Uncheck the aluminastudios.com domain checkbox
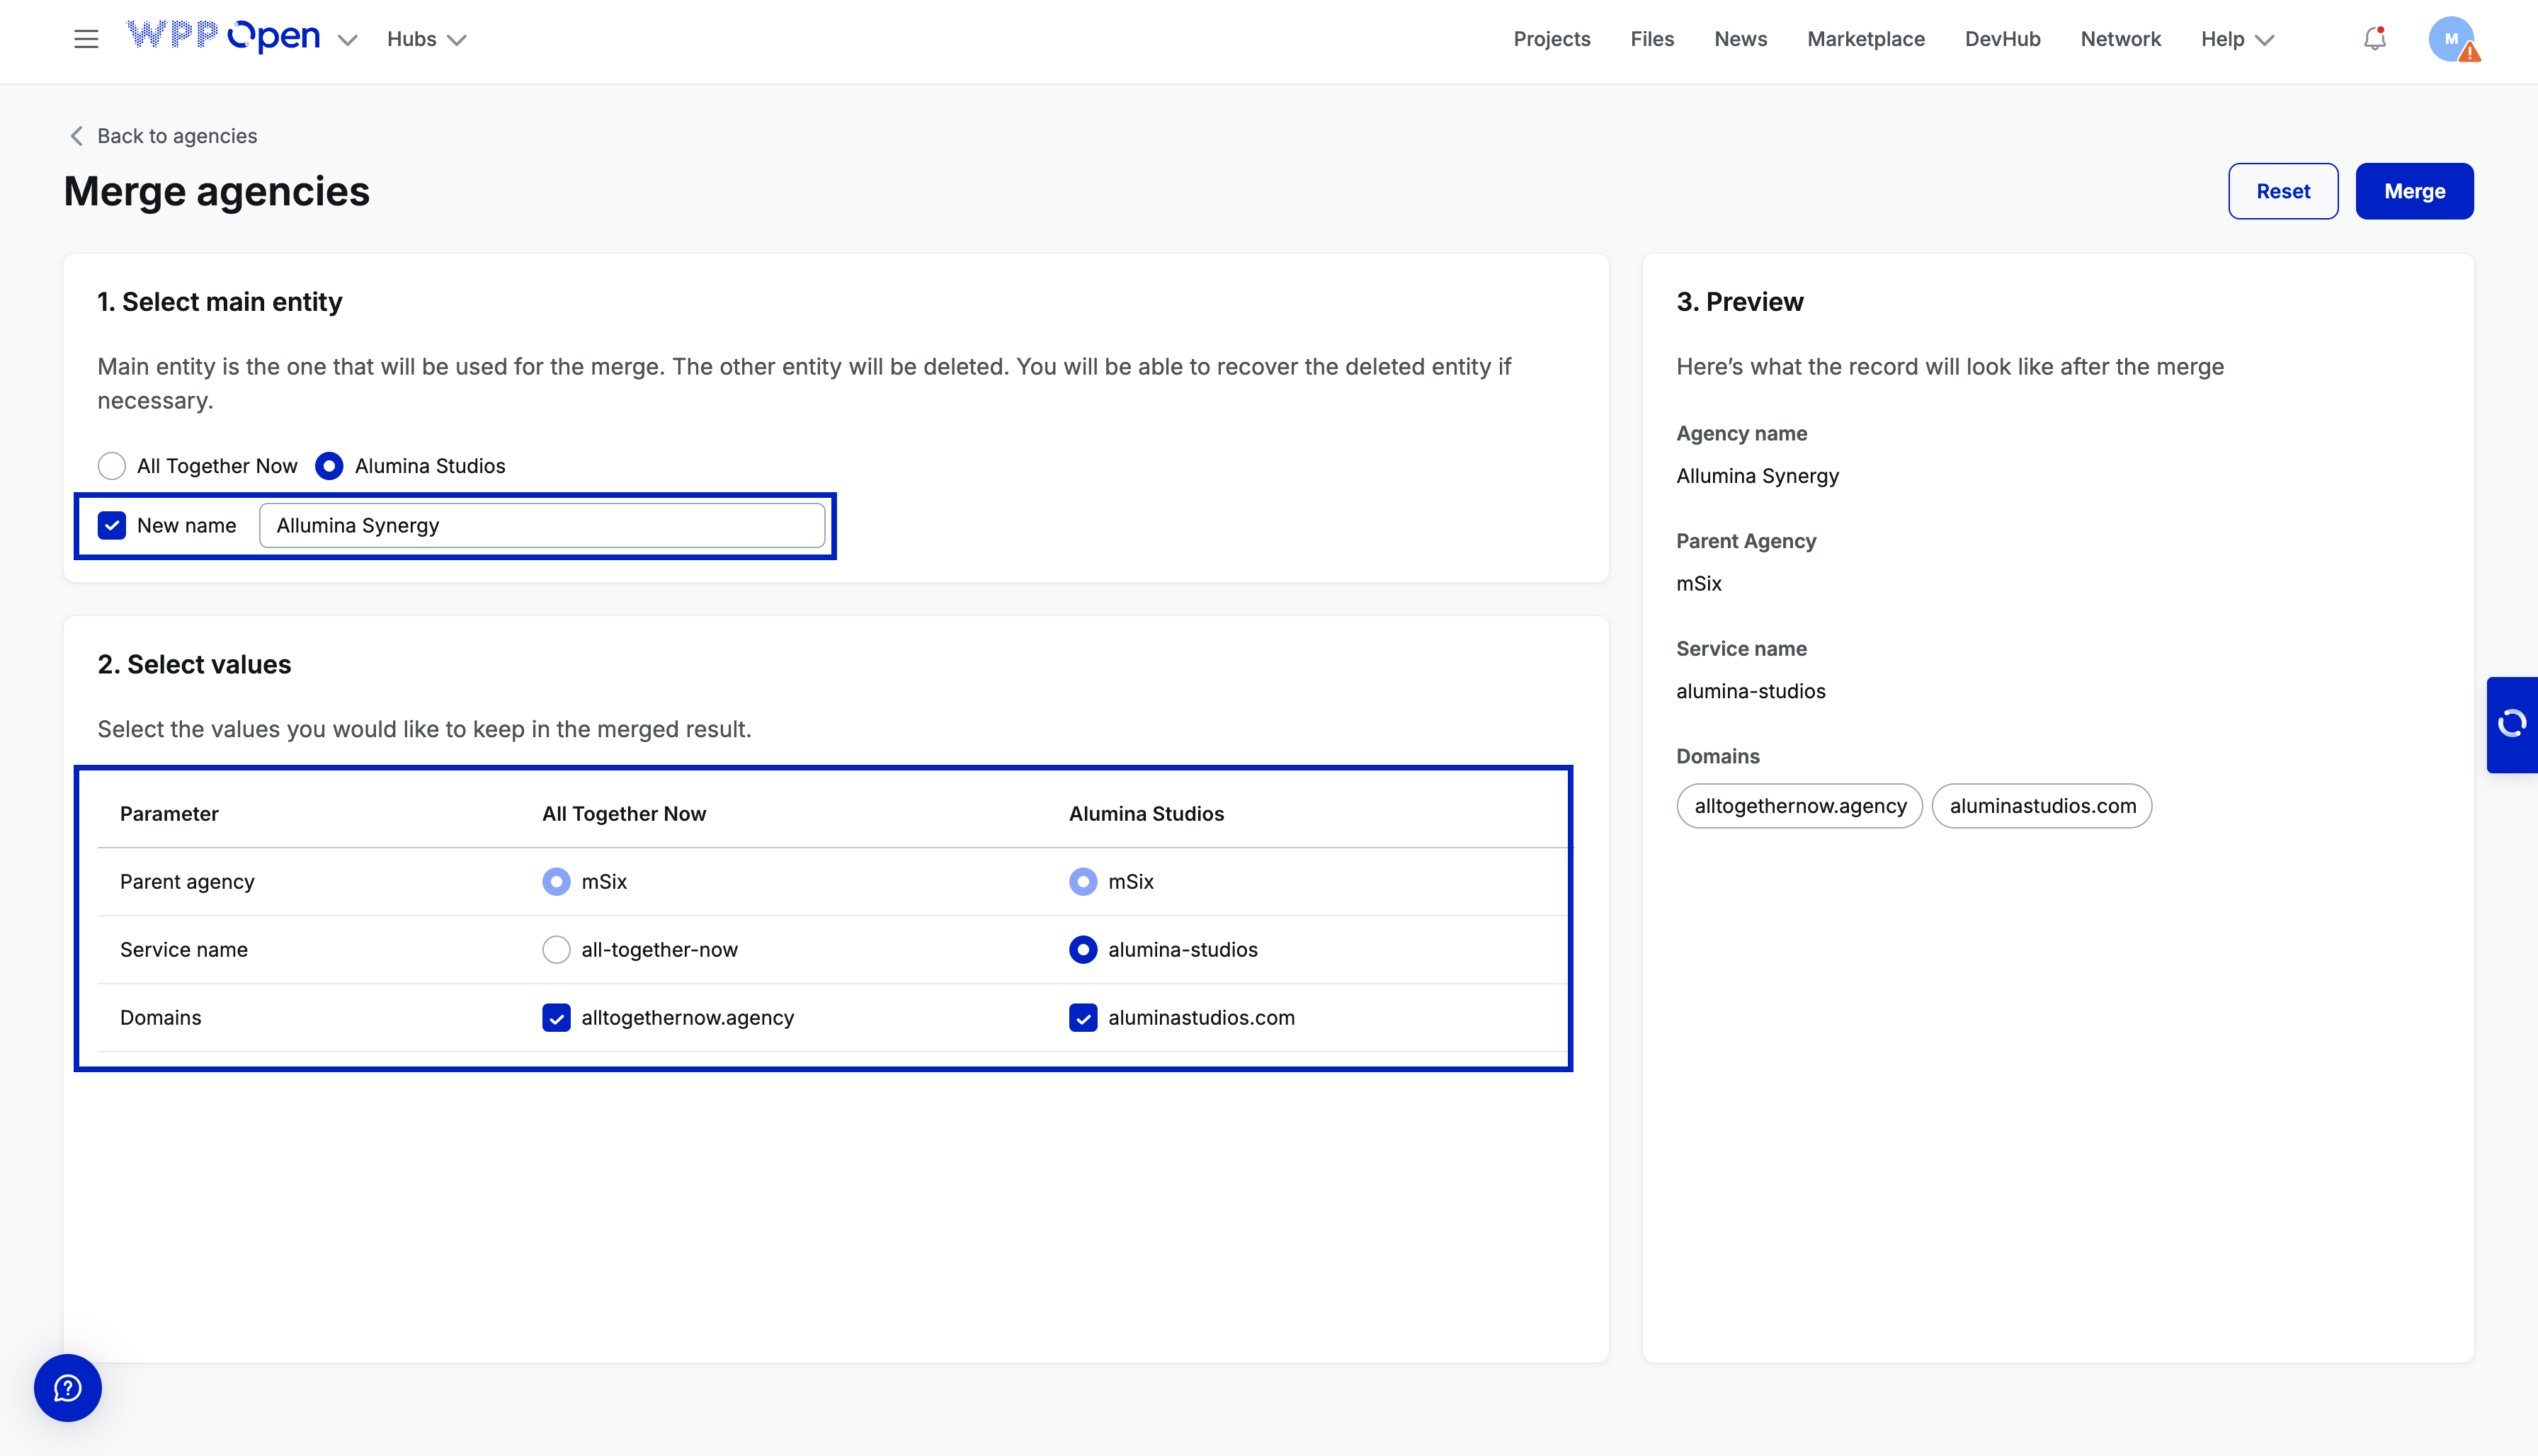Viewport: 2538px width, 1456px height. click(1083, 1017)
